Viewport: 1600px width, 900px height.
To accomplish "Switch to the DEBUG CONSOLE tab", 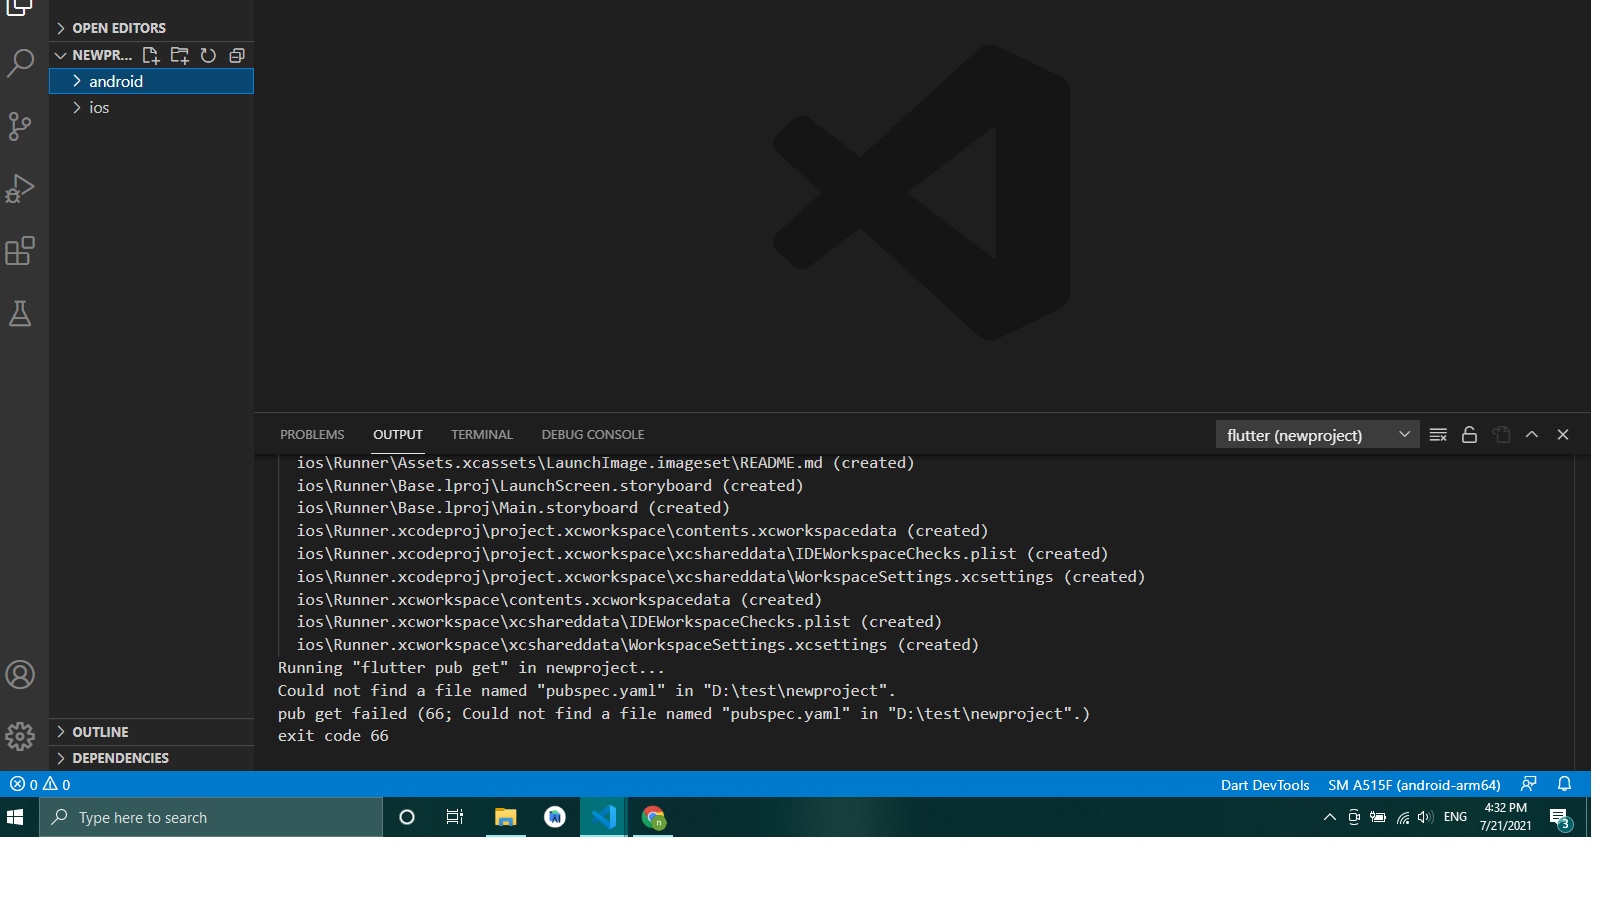I will click(592, 434).
